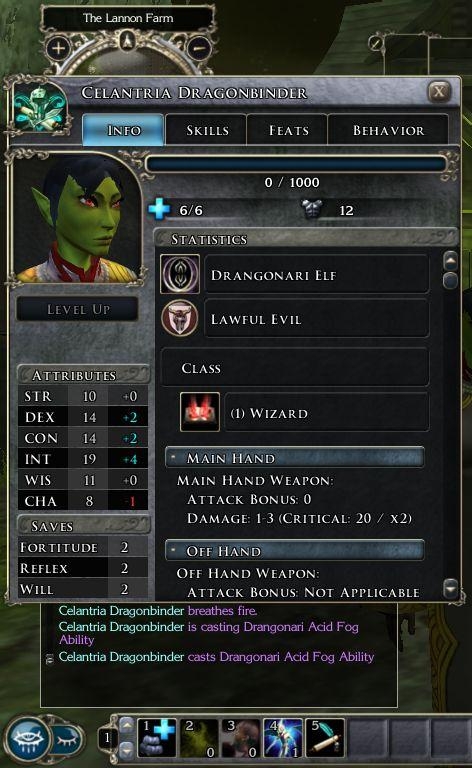Use hotbar slot 1 healing item
The width and height of the screenshot is (472, 768).
click(x=156, y=738)
